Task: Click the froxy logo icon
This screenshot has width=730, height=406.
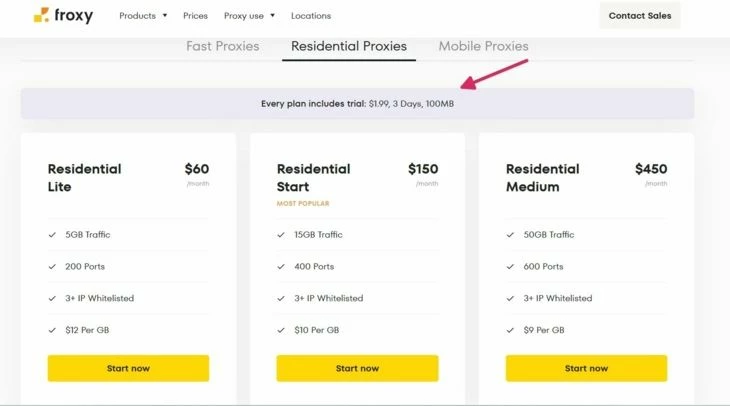Action: [x=41, y=15]
